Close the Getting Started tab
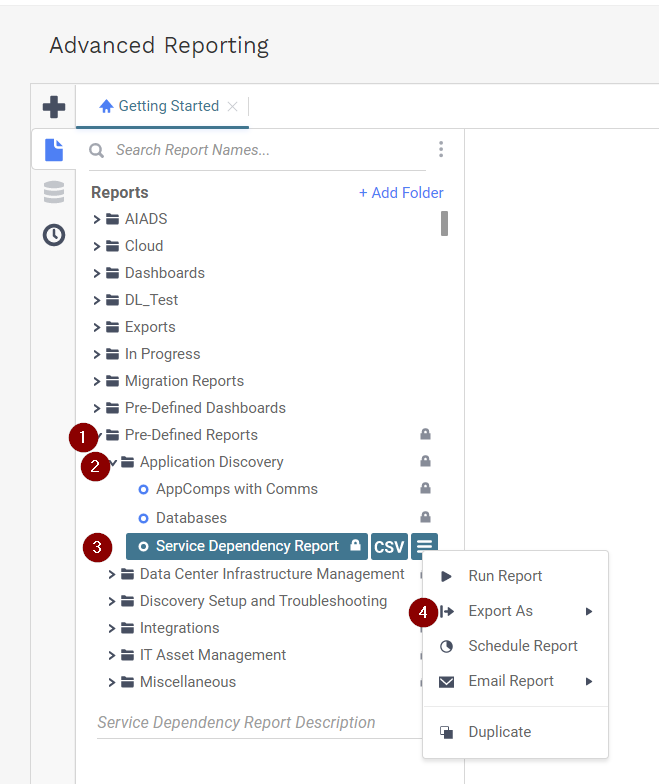This screenshot has width=659, height=784. pos(233,106)
